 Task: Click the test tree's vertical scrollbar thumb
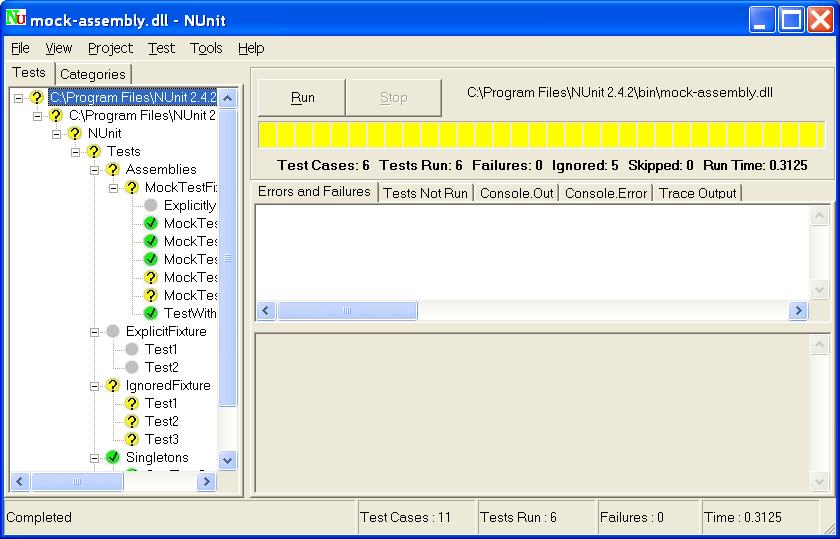click(228, 258)
